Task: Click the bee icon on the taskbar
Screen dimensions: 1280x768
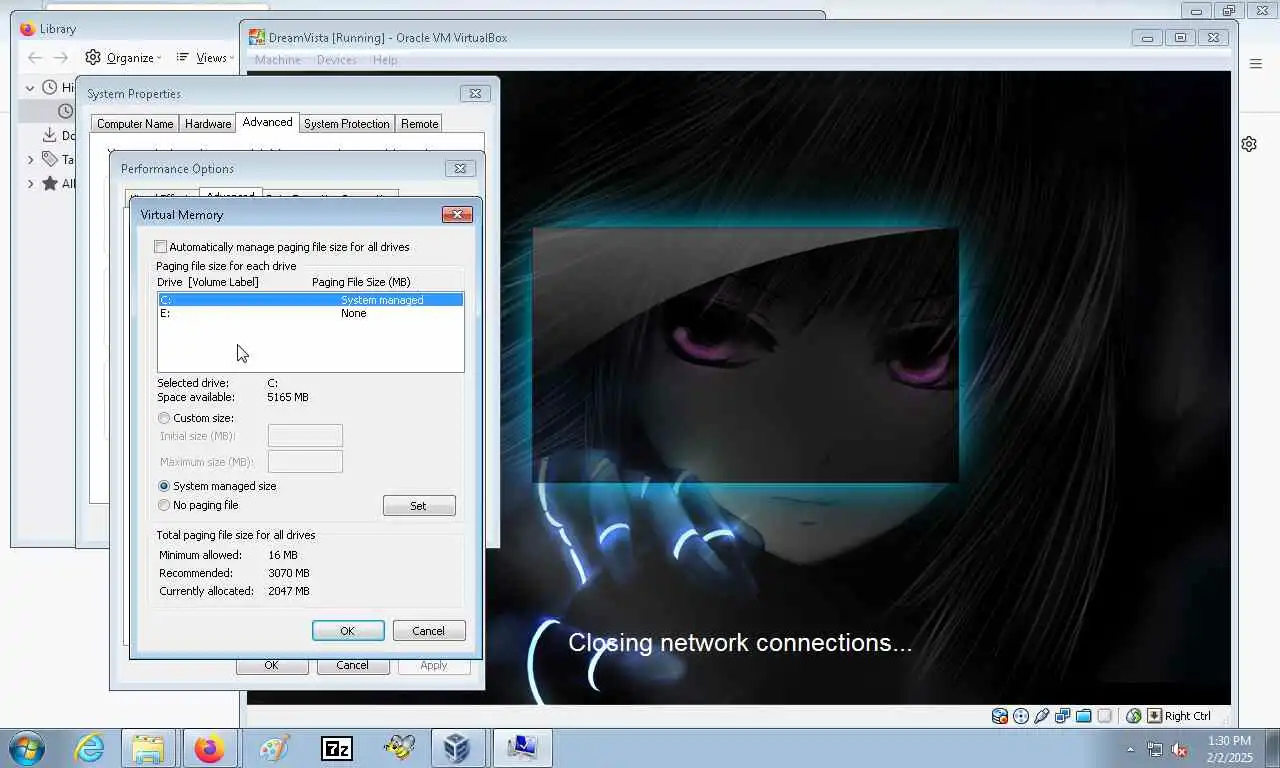Action: (399, 748)
